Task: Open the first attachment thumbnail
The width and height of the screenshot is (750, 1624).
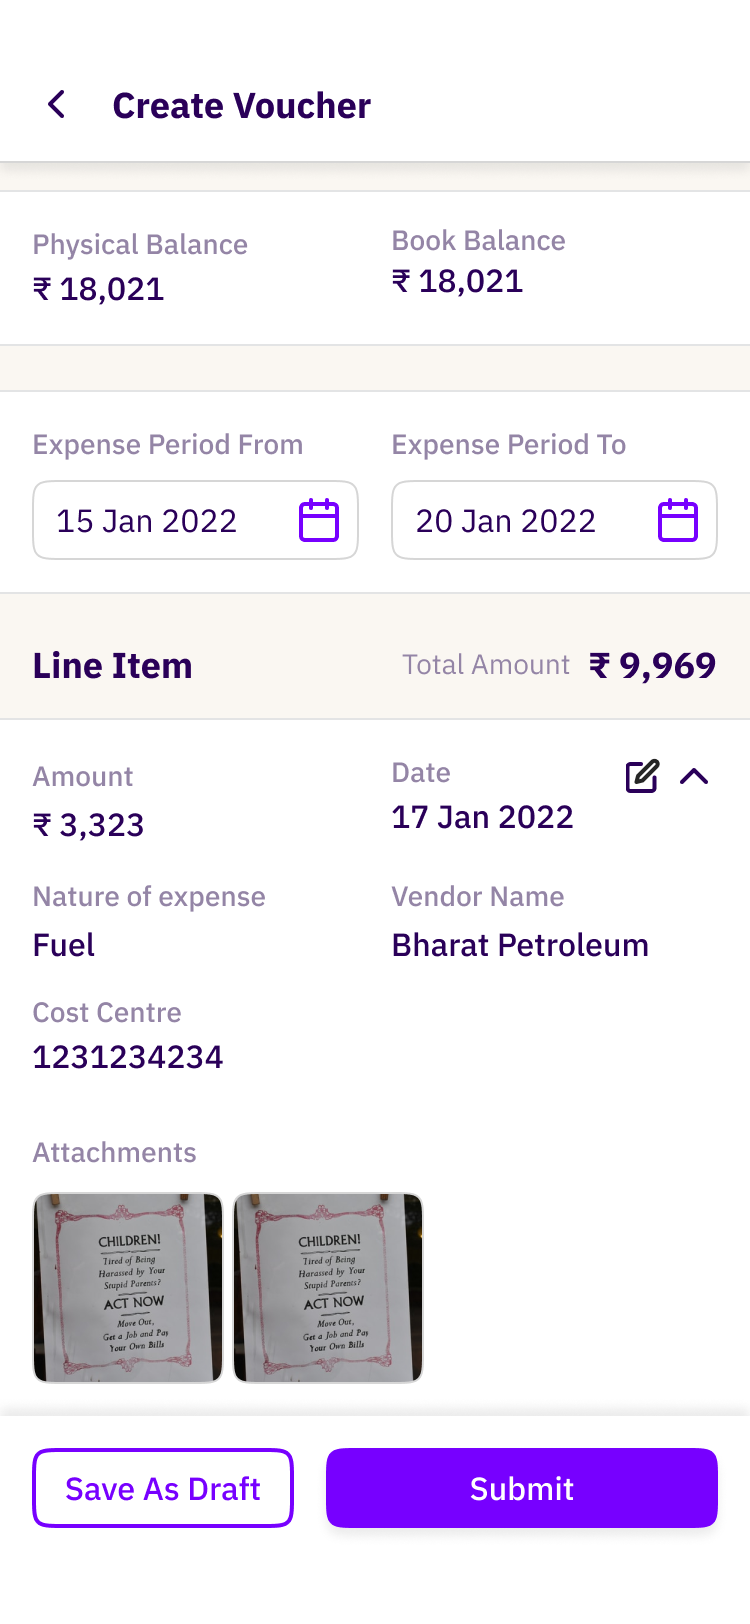Action: (x=128, y=1288)
